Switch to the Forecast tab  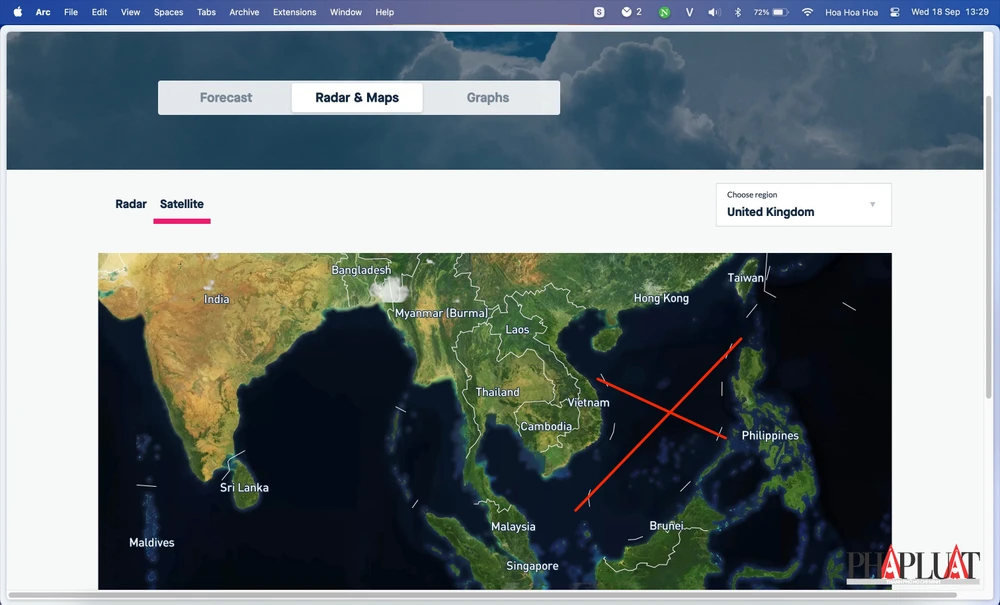click(x=225, y=97)
